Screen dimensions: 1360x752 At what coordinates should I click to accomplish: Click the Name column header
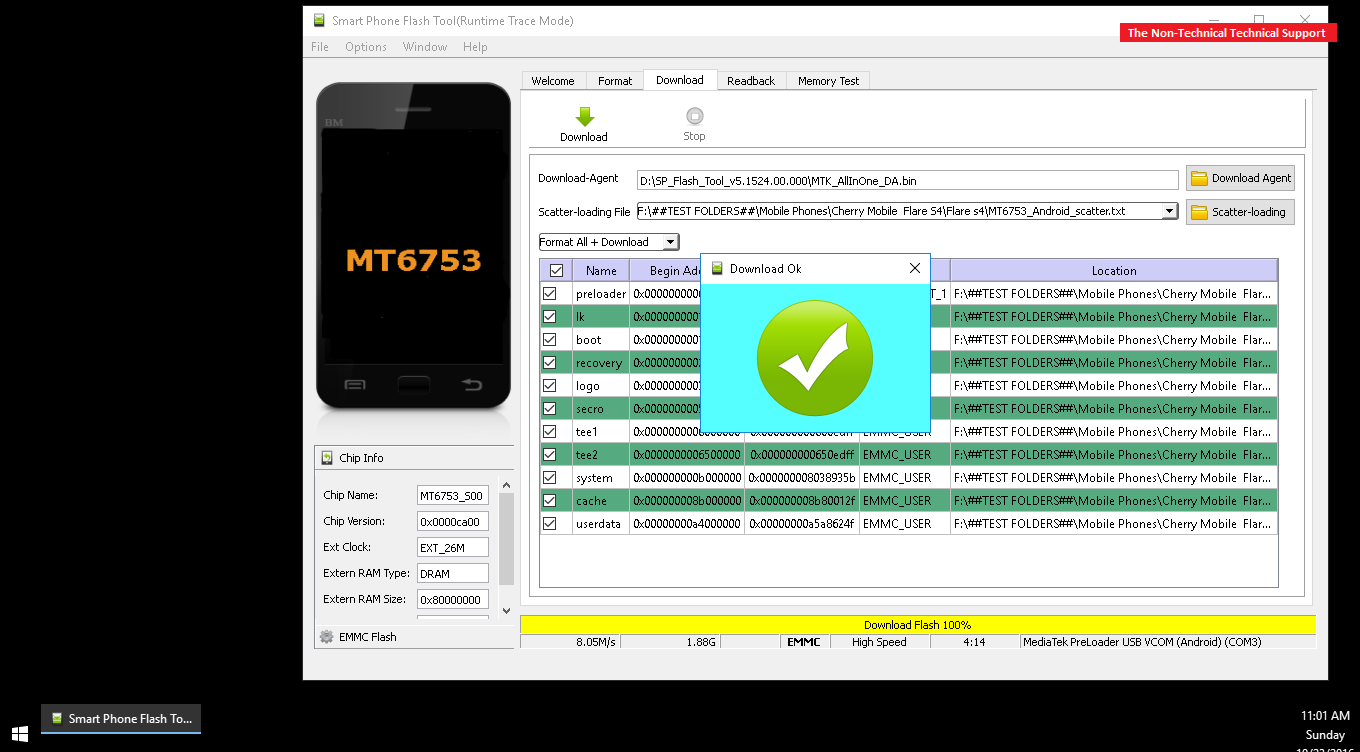[601, 270]
